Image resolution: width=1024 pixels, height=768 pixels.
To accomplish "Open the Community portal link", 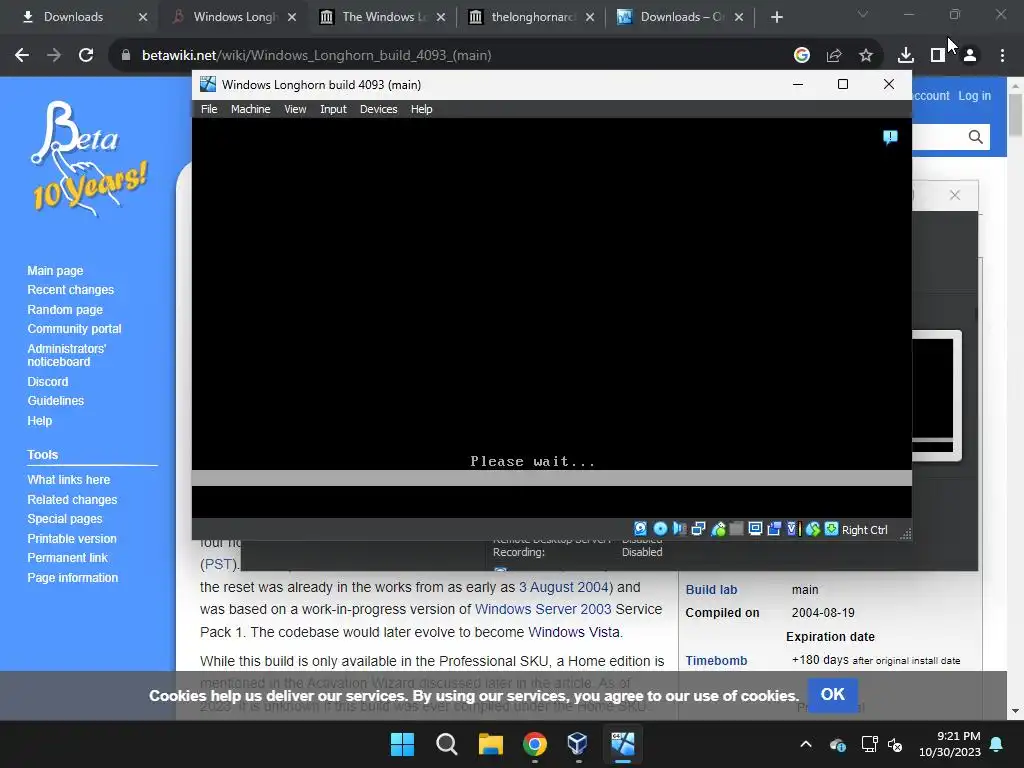I will [74, 329].
